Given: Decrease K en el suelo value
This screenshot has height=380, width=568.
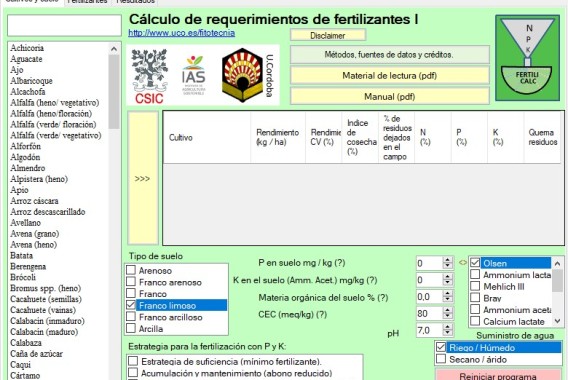Looking at the screenshot, I should (x=448, y=283).
